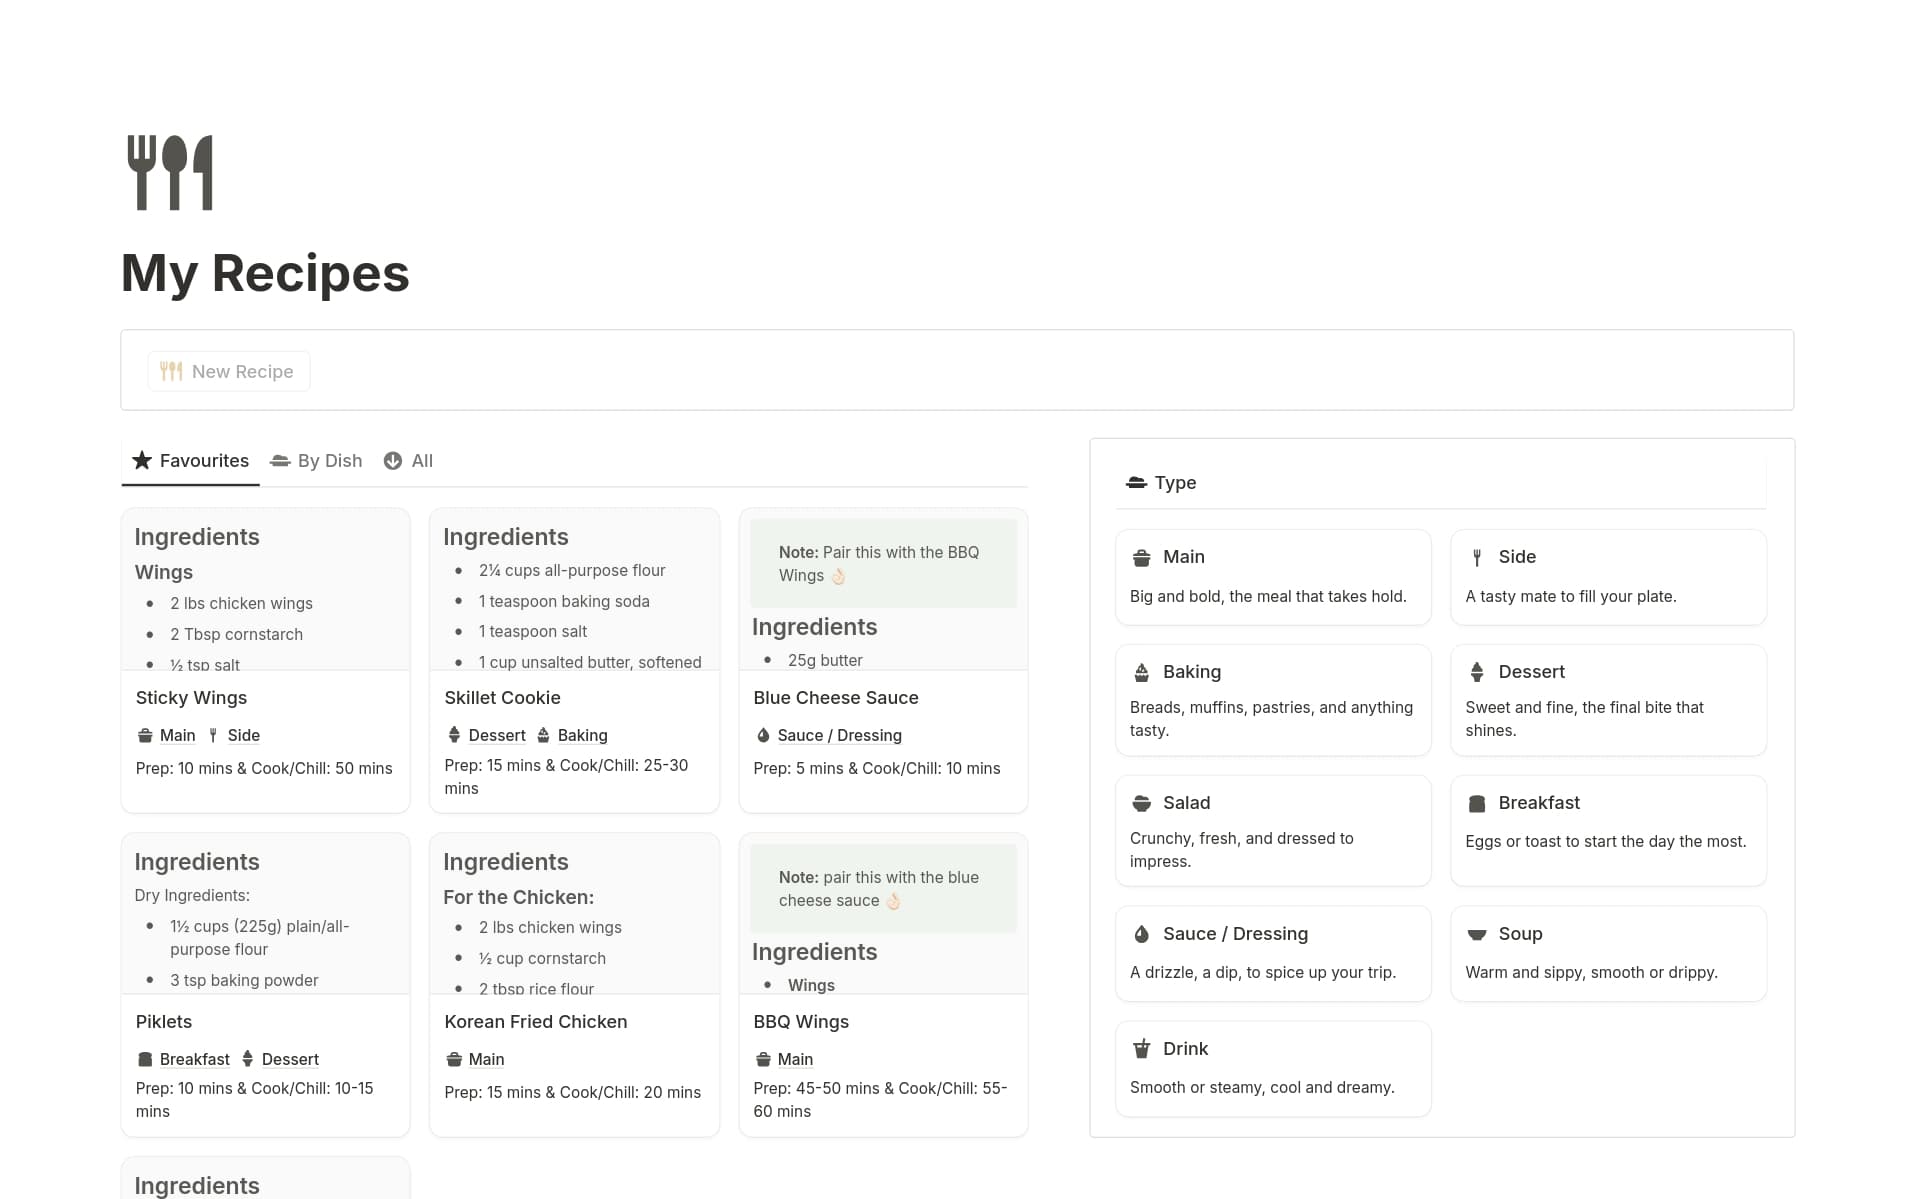Click the Type section header
The width and height of the screenshot is (1920, 1199).
[x=1174, y=483]
